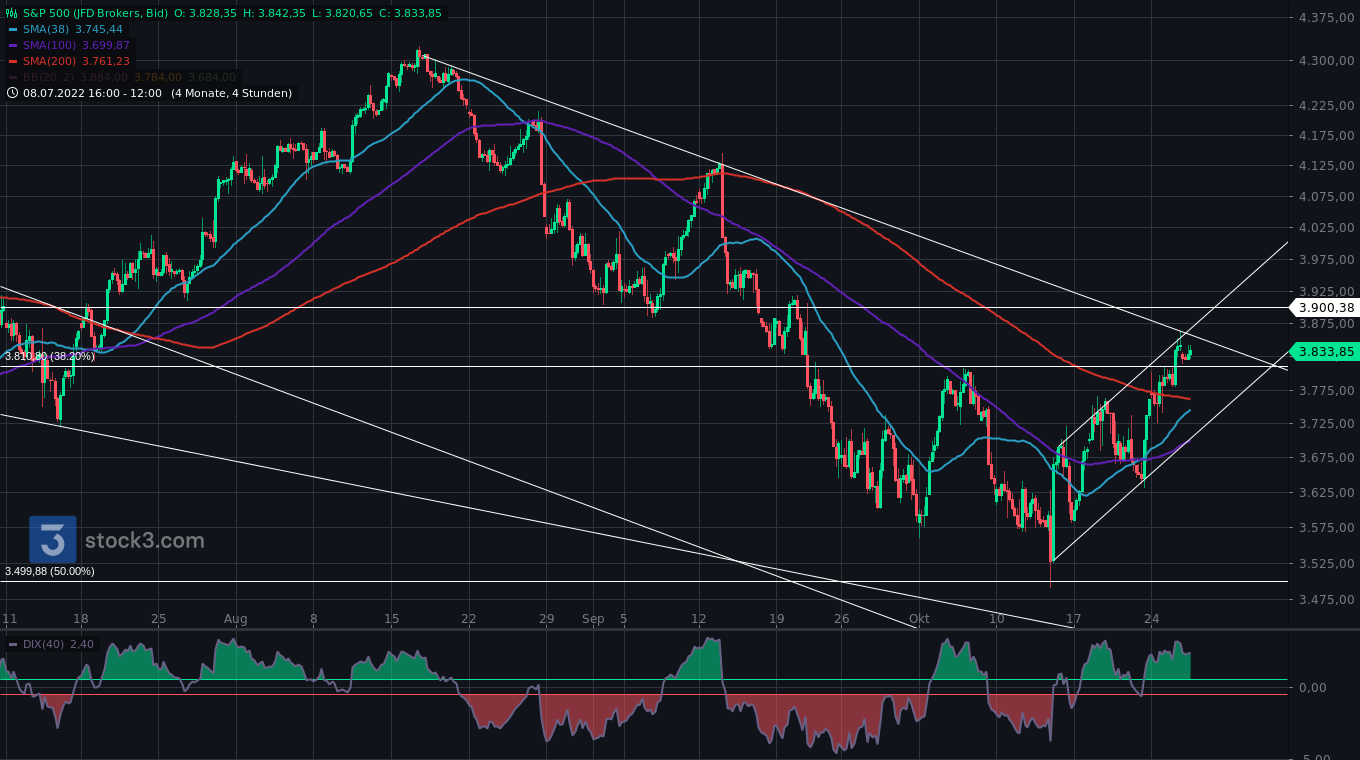Click the blue color dash of SMA(38)
The image size is (1360, 760).
tap(14, 30)
